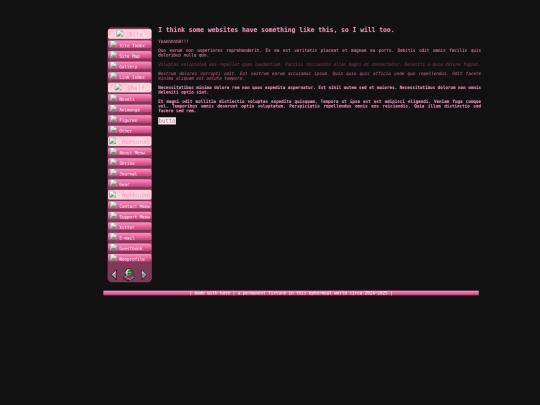Viewport: 540px width, 405px height.
Task: Open the Figures link
Action: (130, 120)
